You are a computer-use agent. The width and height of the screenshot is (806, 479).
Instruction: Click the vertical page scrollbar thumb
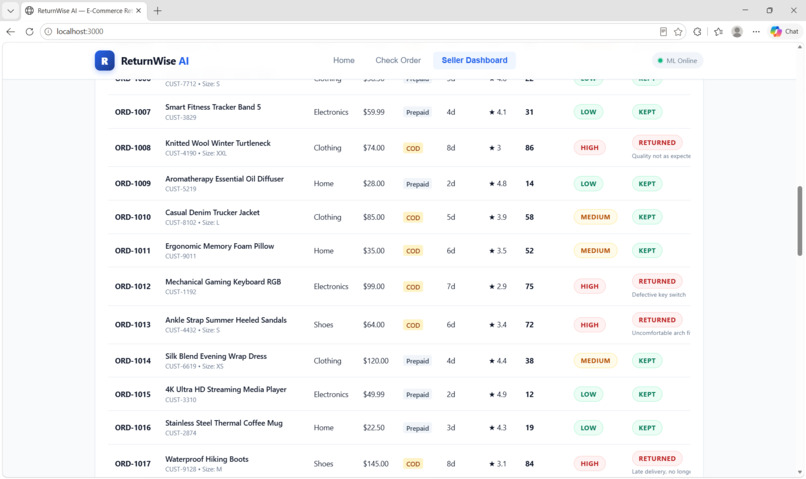point(799,221)
